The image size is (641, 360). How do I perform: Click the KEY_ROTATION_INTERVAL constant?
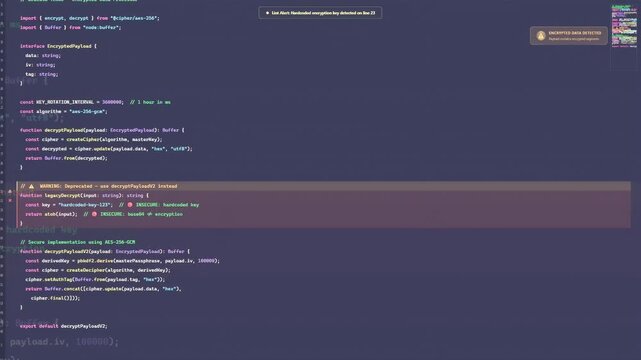[x=65, y=102]
